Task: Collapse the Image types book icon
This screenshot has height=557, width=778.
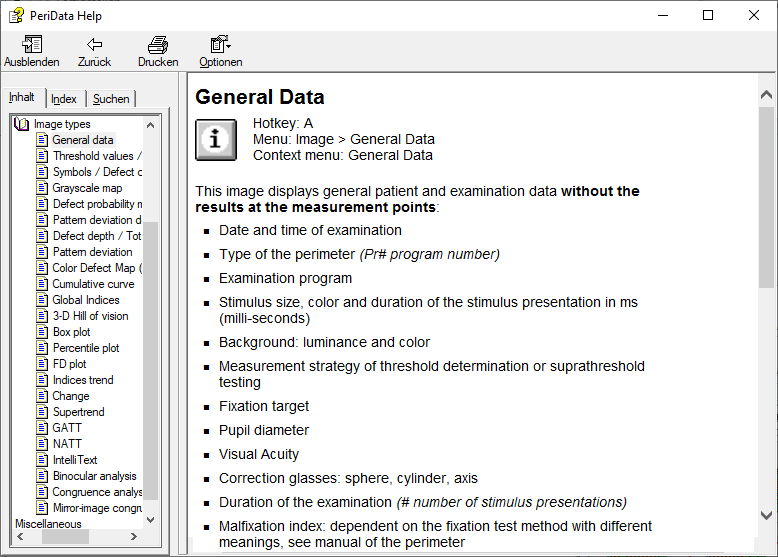Action: (x=21, y=124)
